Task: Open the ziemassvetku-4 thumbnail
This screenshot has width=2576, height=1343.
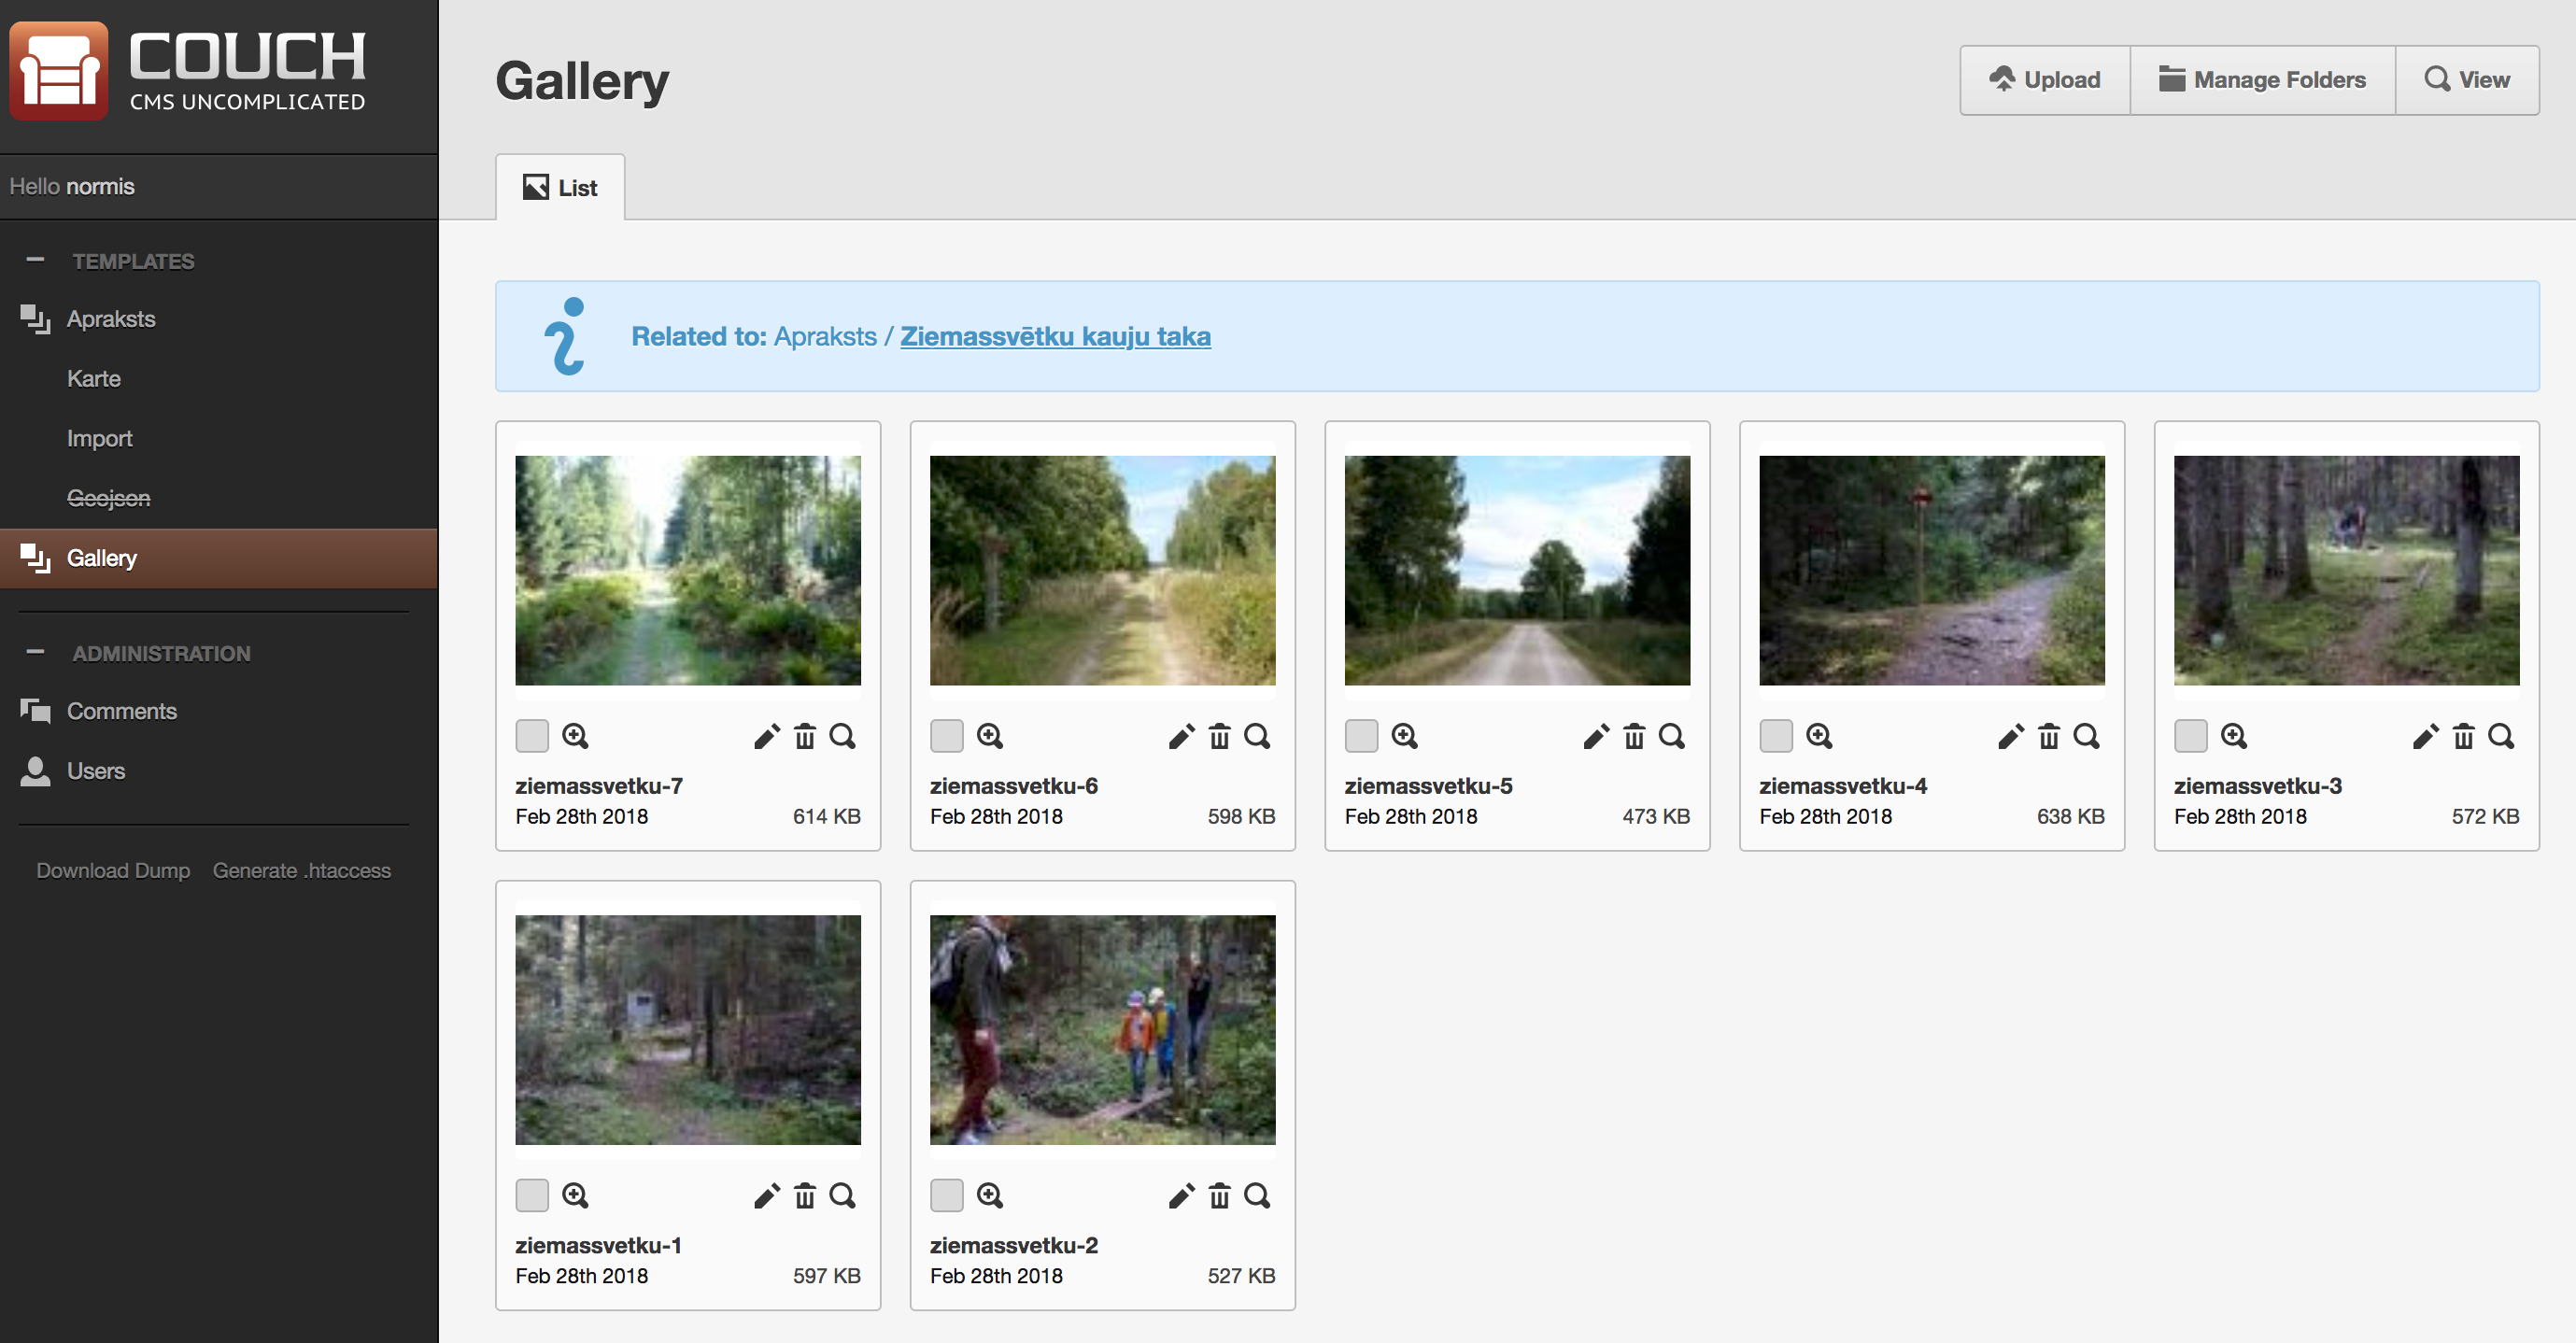Action: (x=1932, y=570)
